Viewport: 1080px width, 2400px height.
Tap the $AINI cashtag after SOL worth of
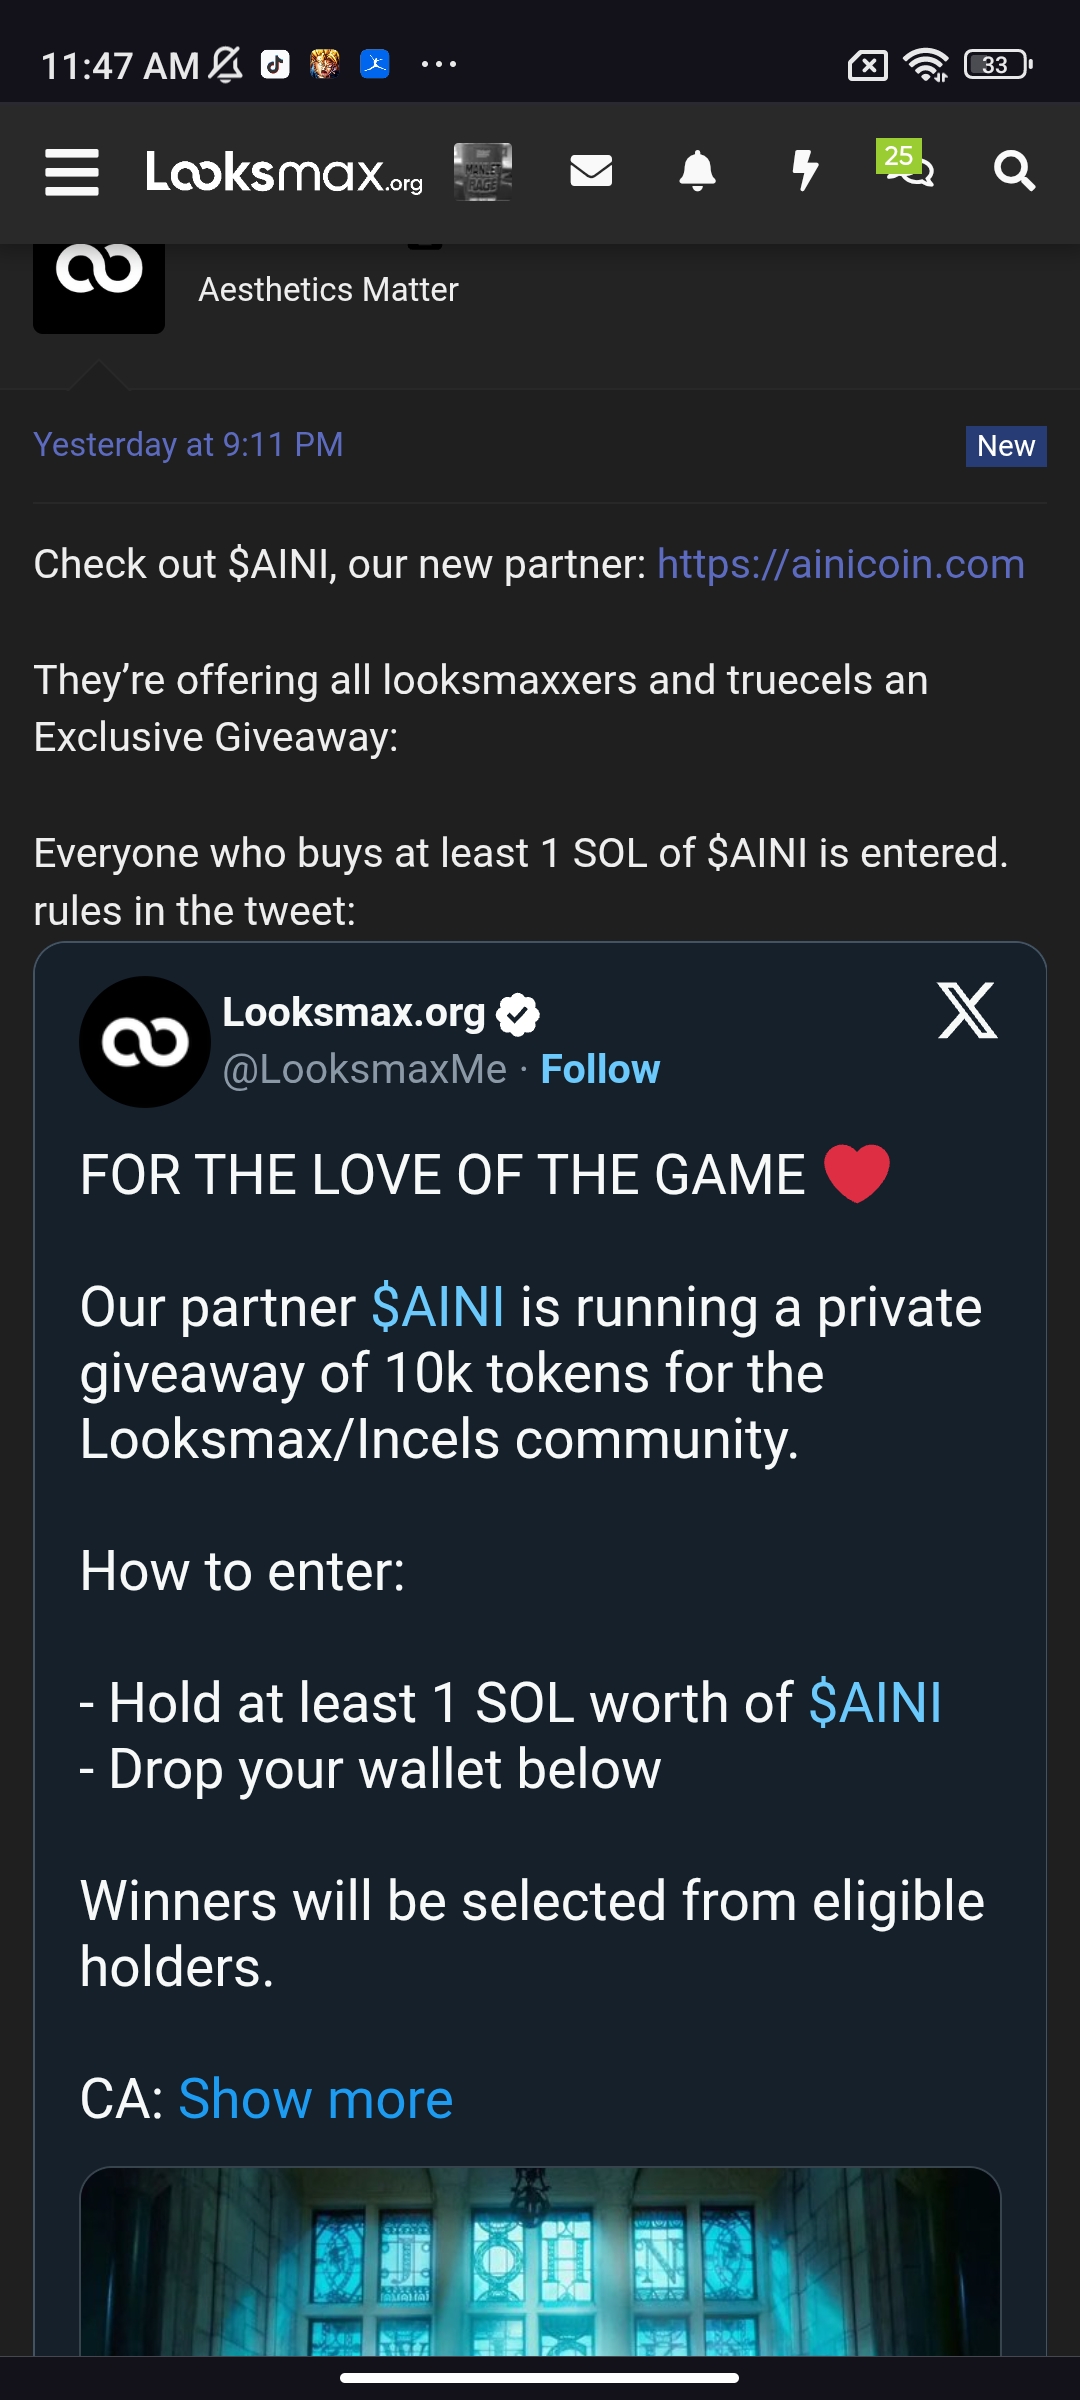[875, 1702]
